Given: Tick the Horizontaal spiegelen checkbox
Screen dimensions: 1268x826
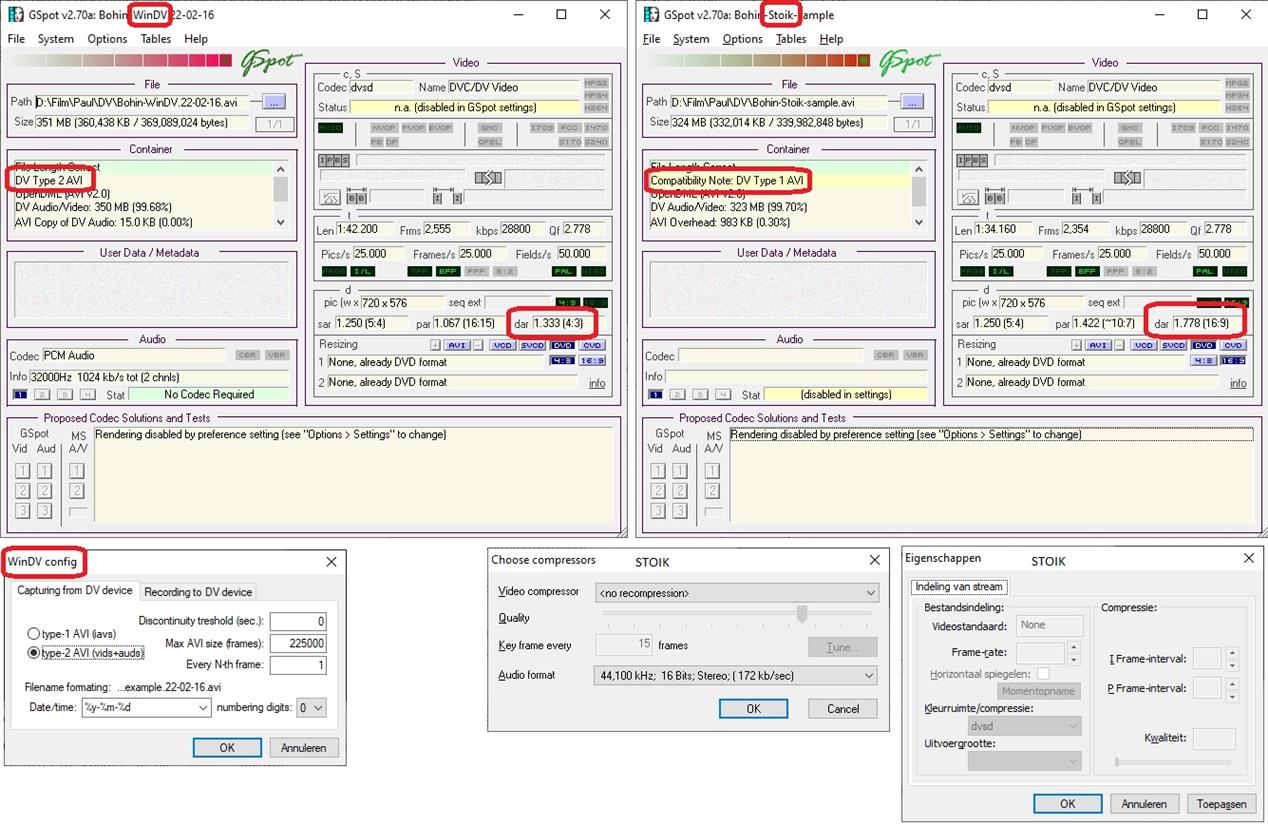Looking at the screenshot, I should coord(1043,675).
